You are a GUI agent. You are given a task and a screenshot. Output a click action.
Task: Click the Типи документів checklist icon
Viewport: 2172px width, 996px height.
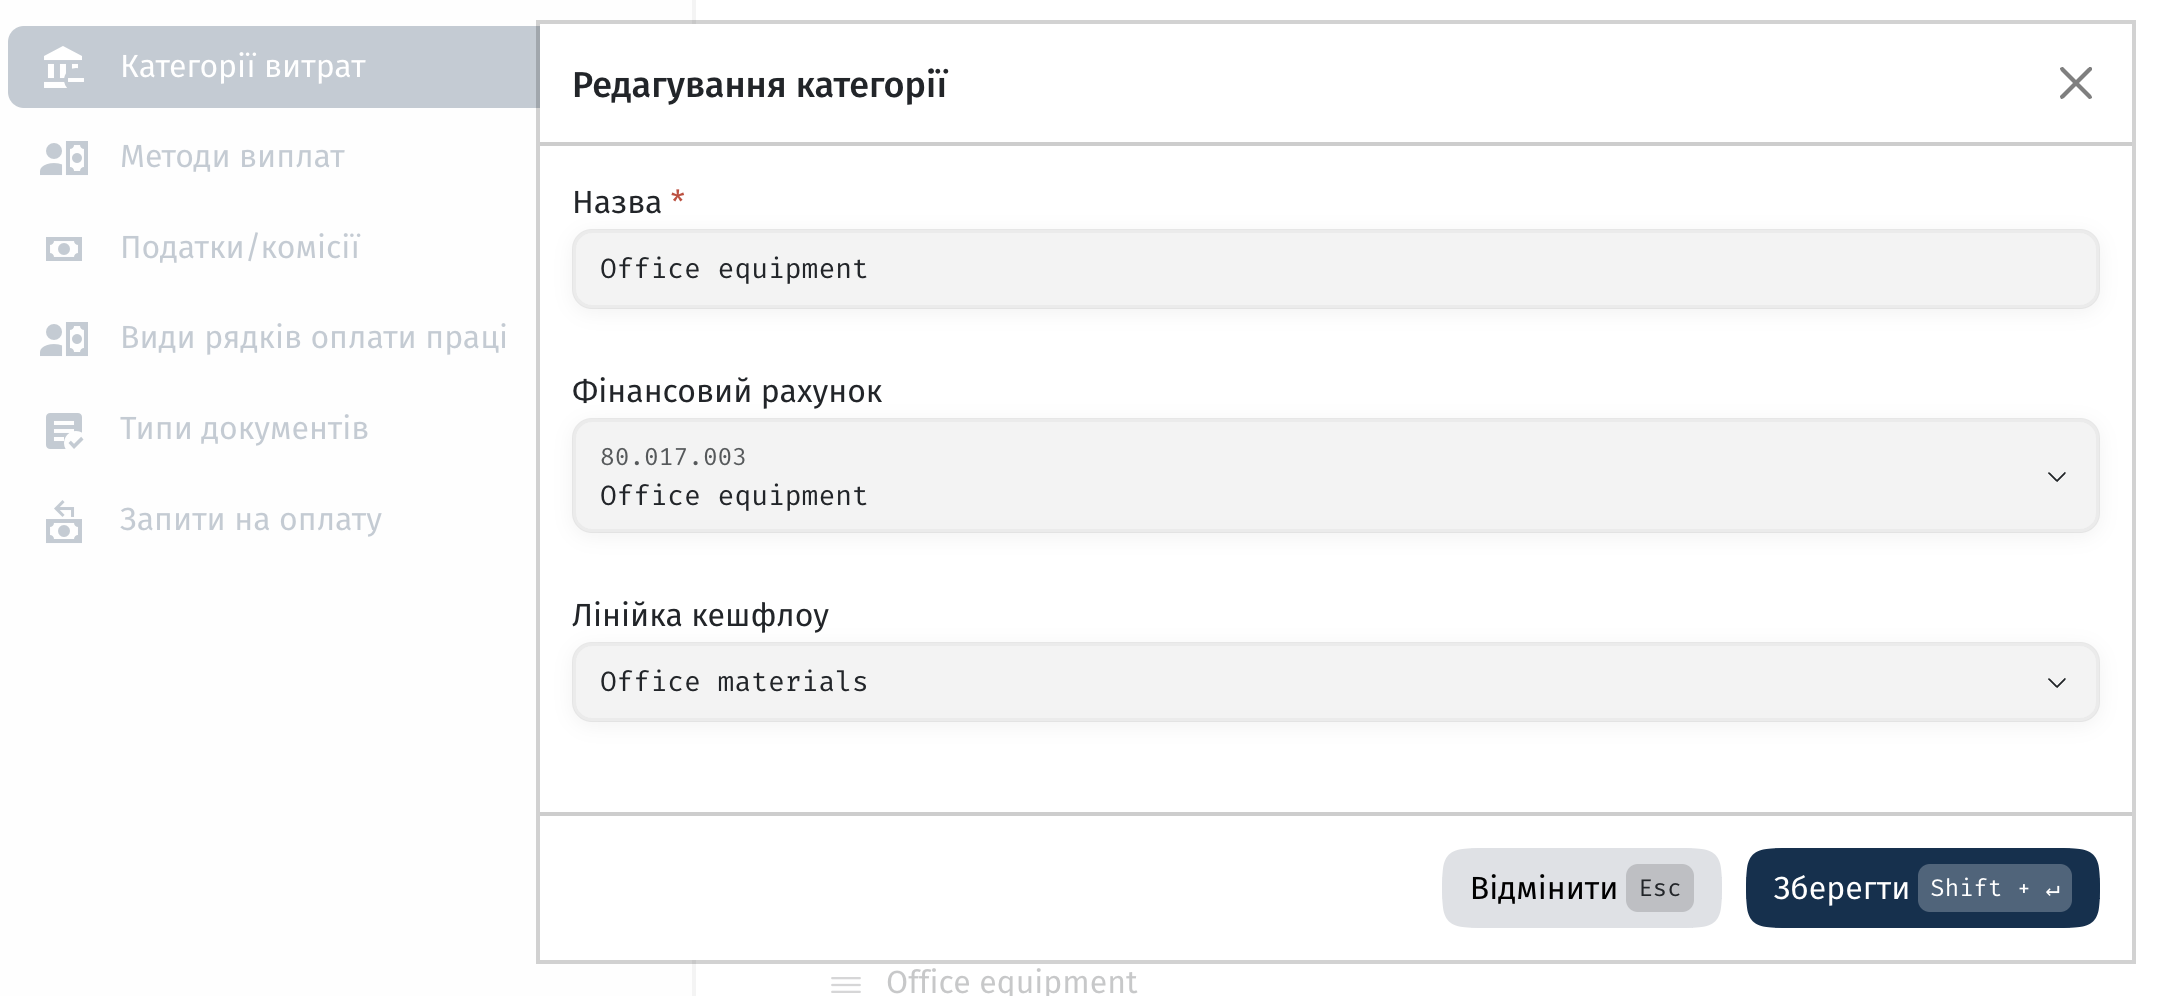[x=64, y=431]
